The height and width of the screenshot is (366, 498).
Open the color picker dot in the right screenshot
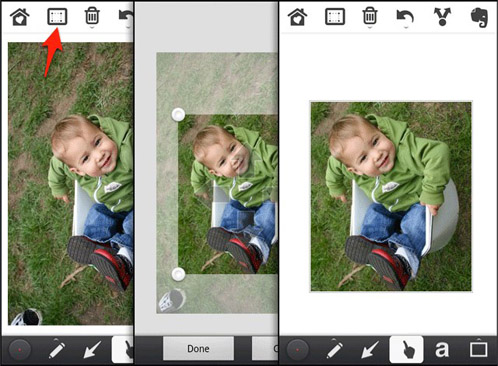298,350
